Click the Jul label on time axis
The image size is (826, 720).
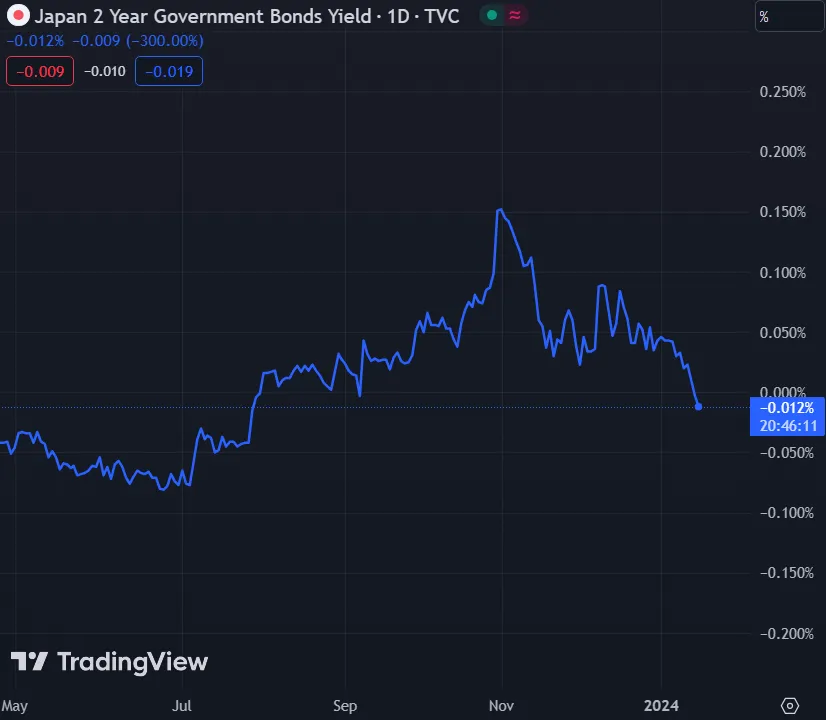183,705
